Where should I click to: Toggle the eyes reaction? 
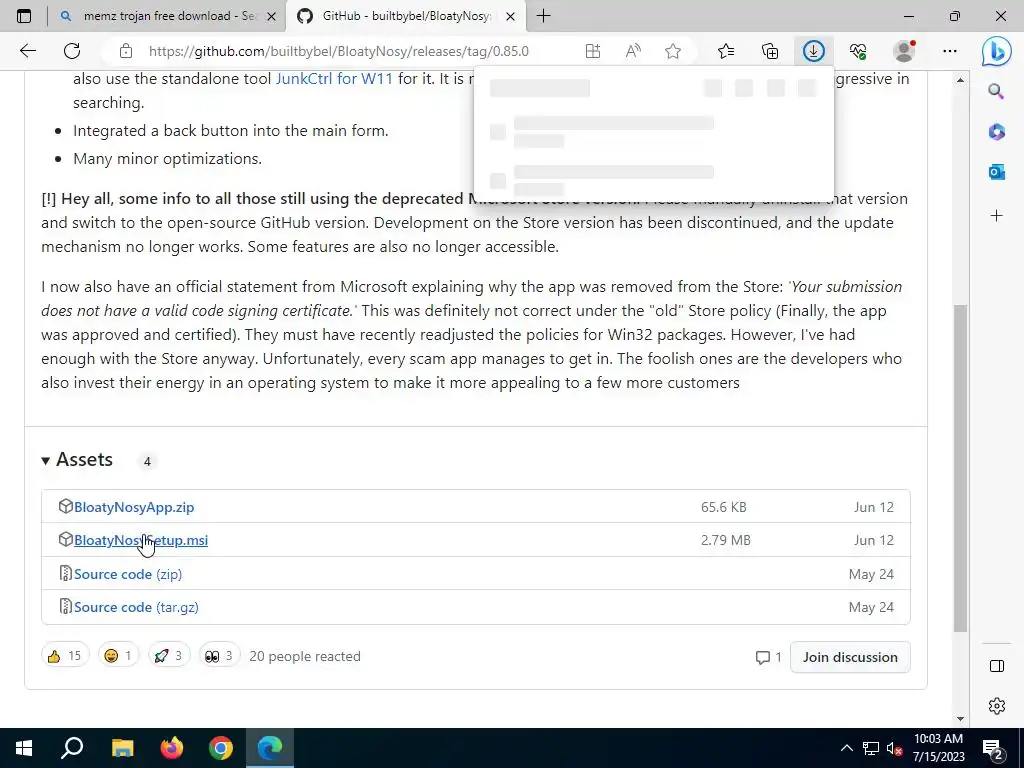[x=219, y=655]
